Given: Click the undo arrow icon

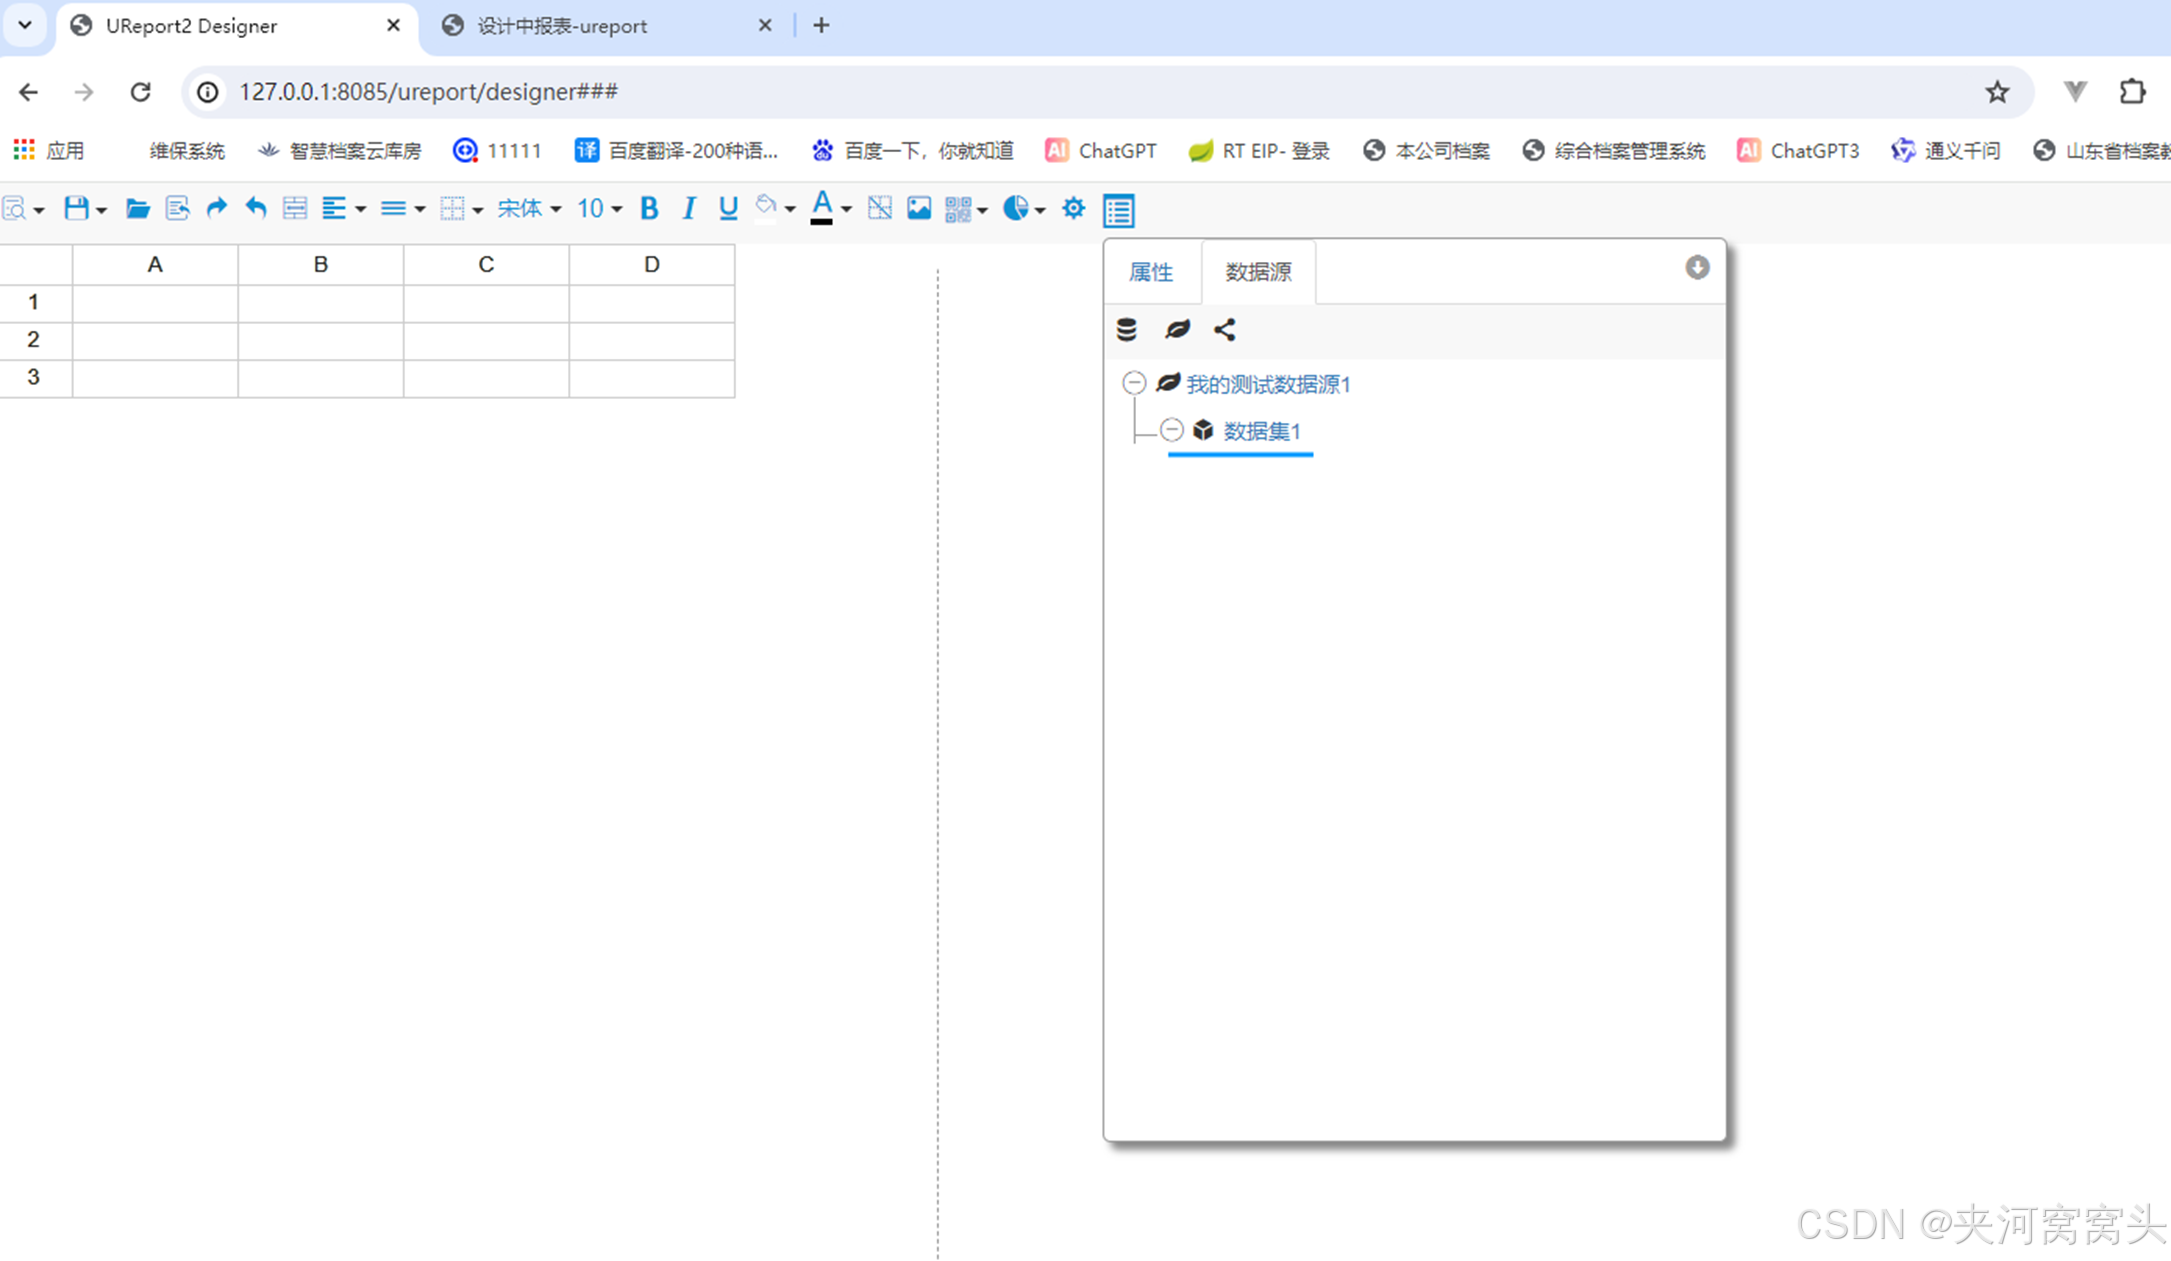Looking at the screenshot, I should point(256,208).
